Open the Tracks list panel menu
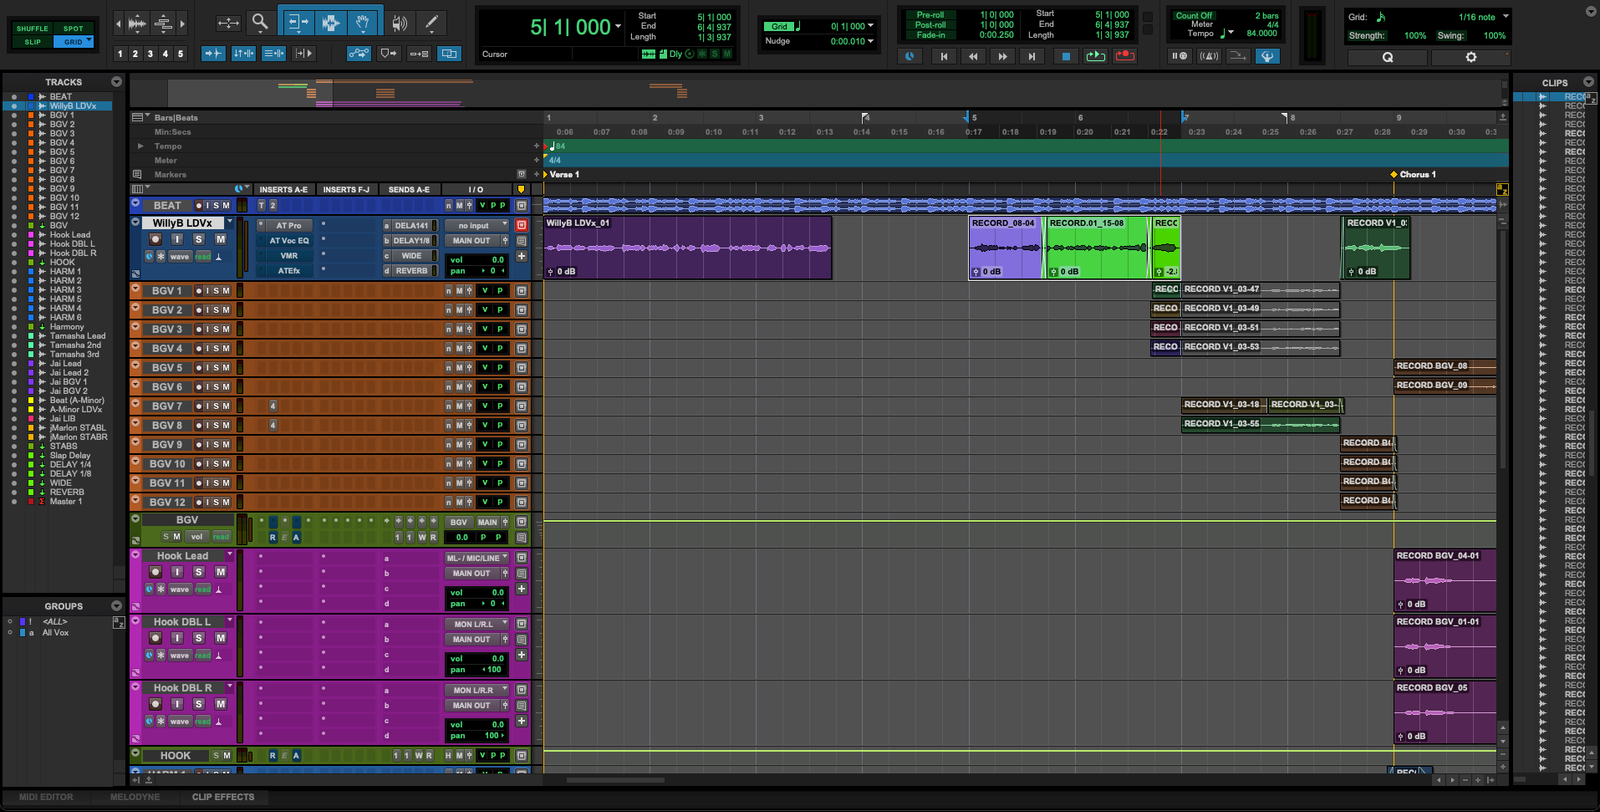This screenshot has width=1600, height=812. pos(117,82)
